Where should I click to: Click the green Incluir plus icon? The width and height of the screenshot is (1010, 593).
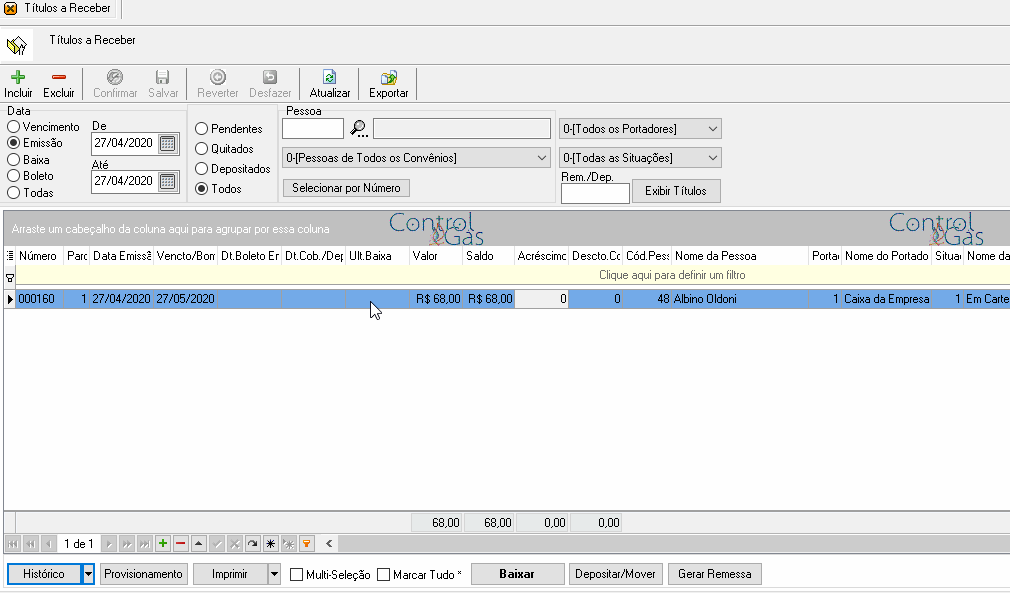(18, 77)
